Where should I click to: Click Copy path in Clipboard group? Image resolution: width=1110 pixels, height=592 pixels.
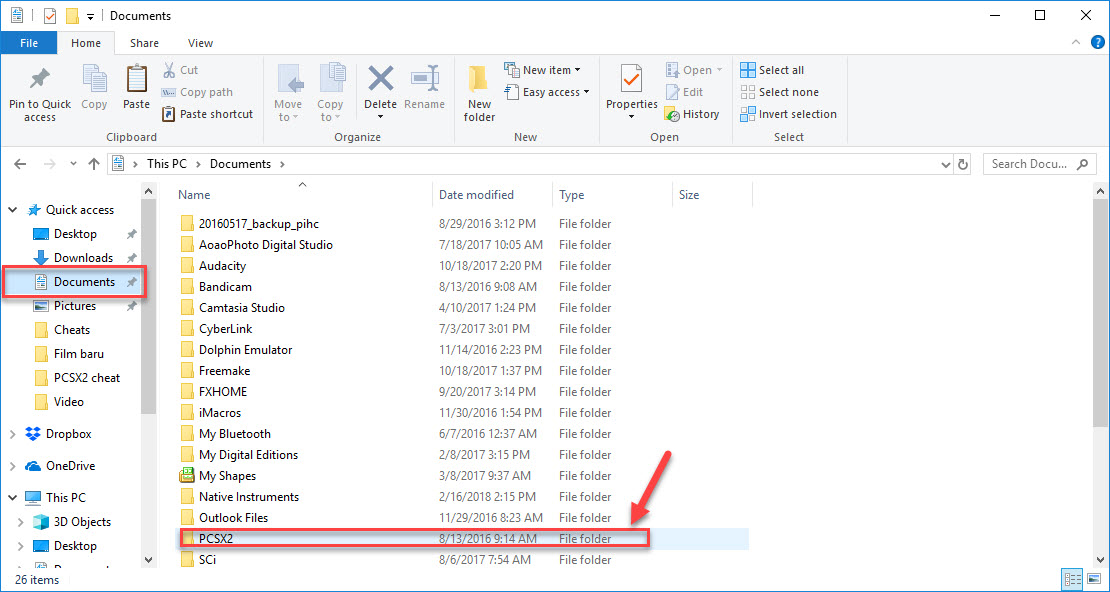[197, 92]
